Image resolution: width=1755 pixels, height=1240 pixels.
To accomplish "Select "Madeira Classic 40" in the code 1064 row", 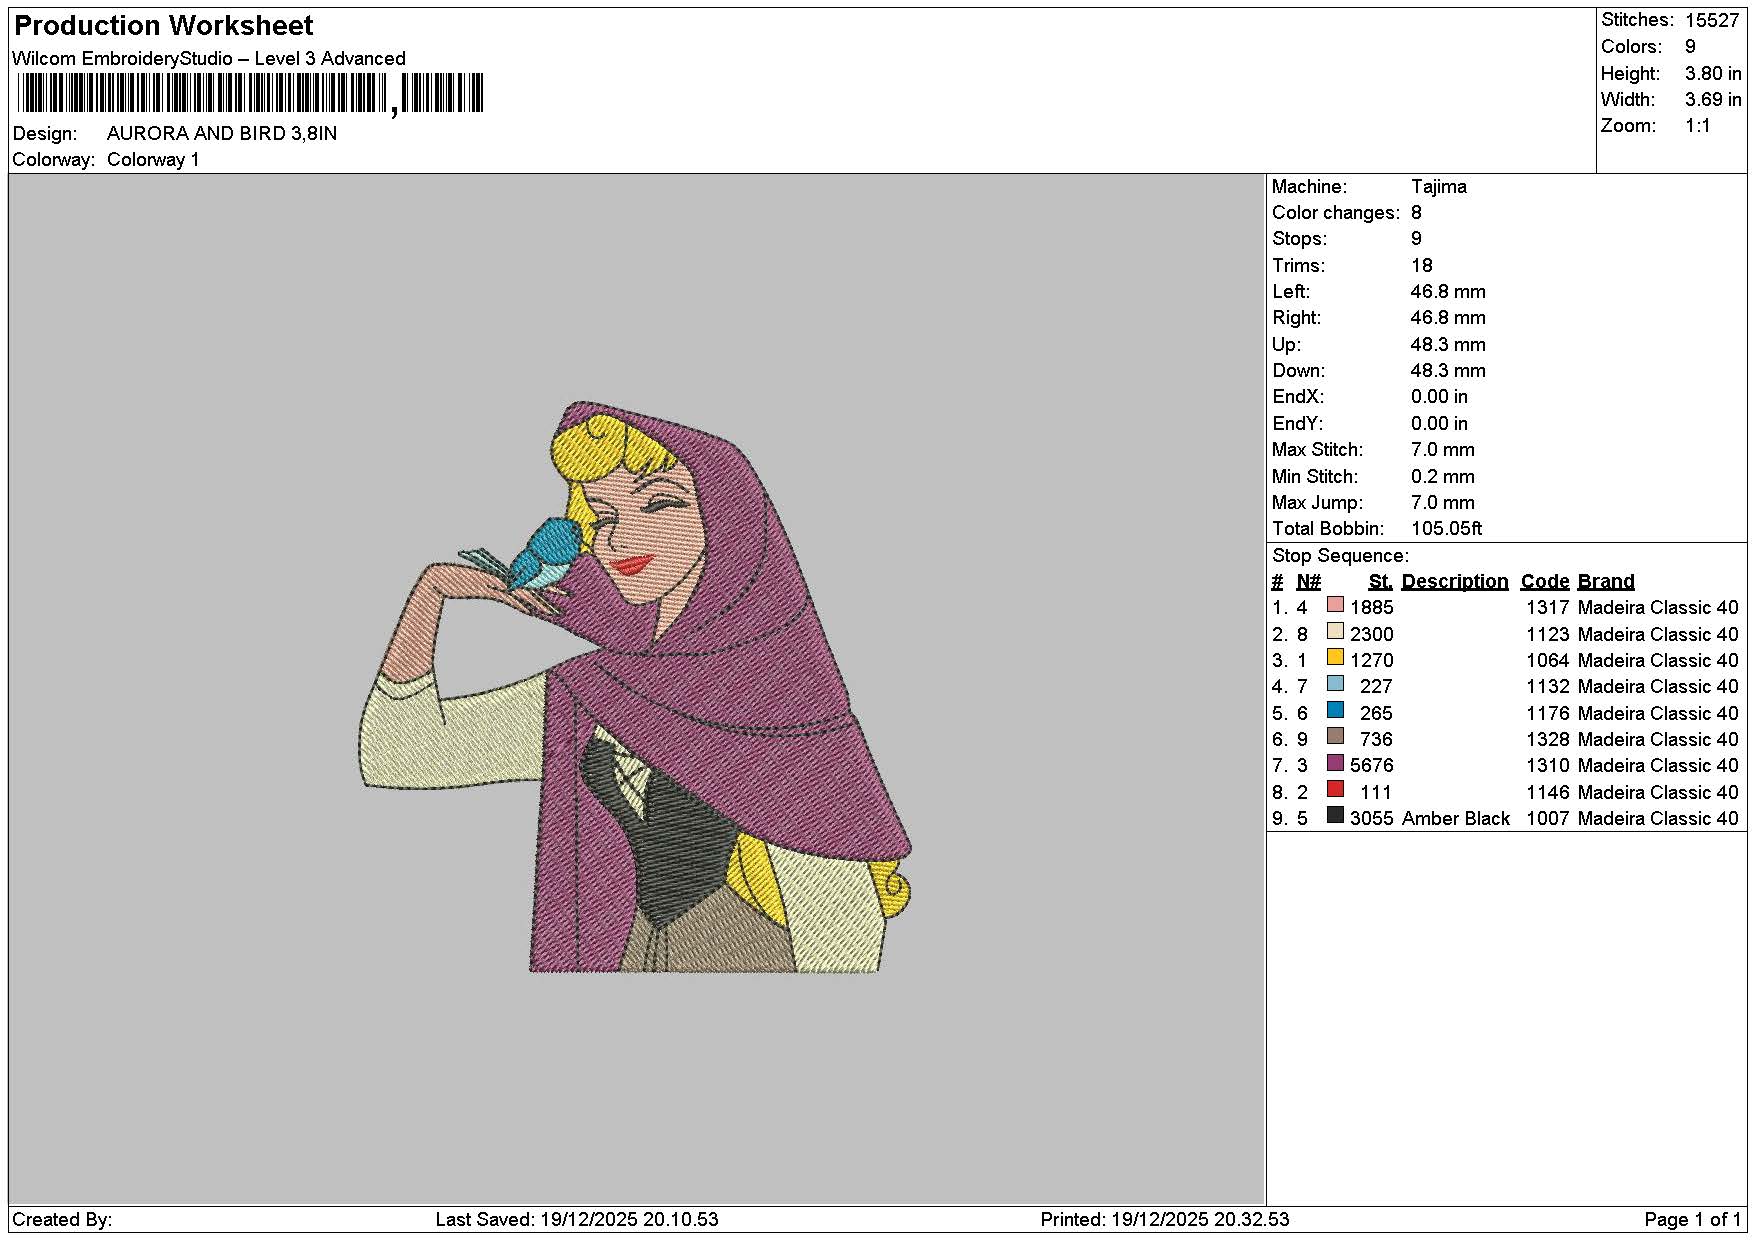I will (1658, 661).
